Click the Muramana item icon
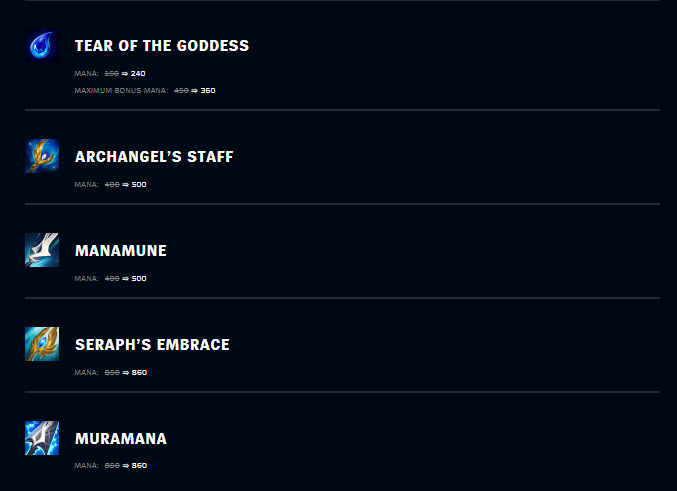Screen dimensions: 677x491 pyautogui.click(x=42, y=438)
